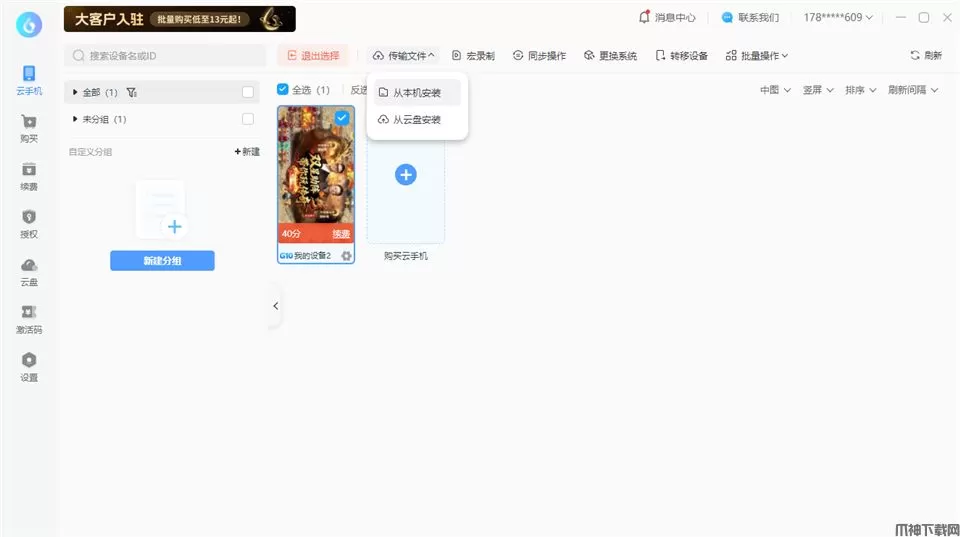Click the 退出选择 exit selection button

click(x=313, y=56)
